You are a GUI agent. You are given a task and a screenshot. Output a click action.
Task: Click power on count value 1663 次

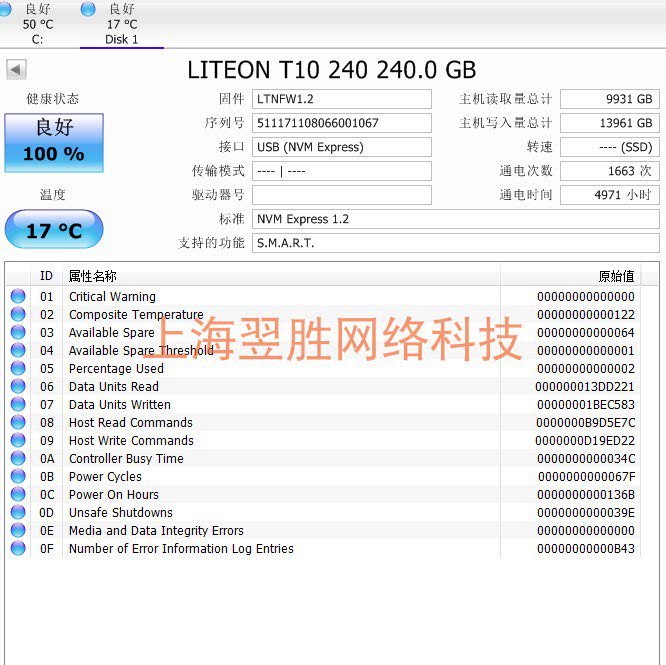tap(610, 171)
